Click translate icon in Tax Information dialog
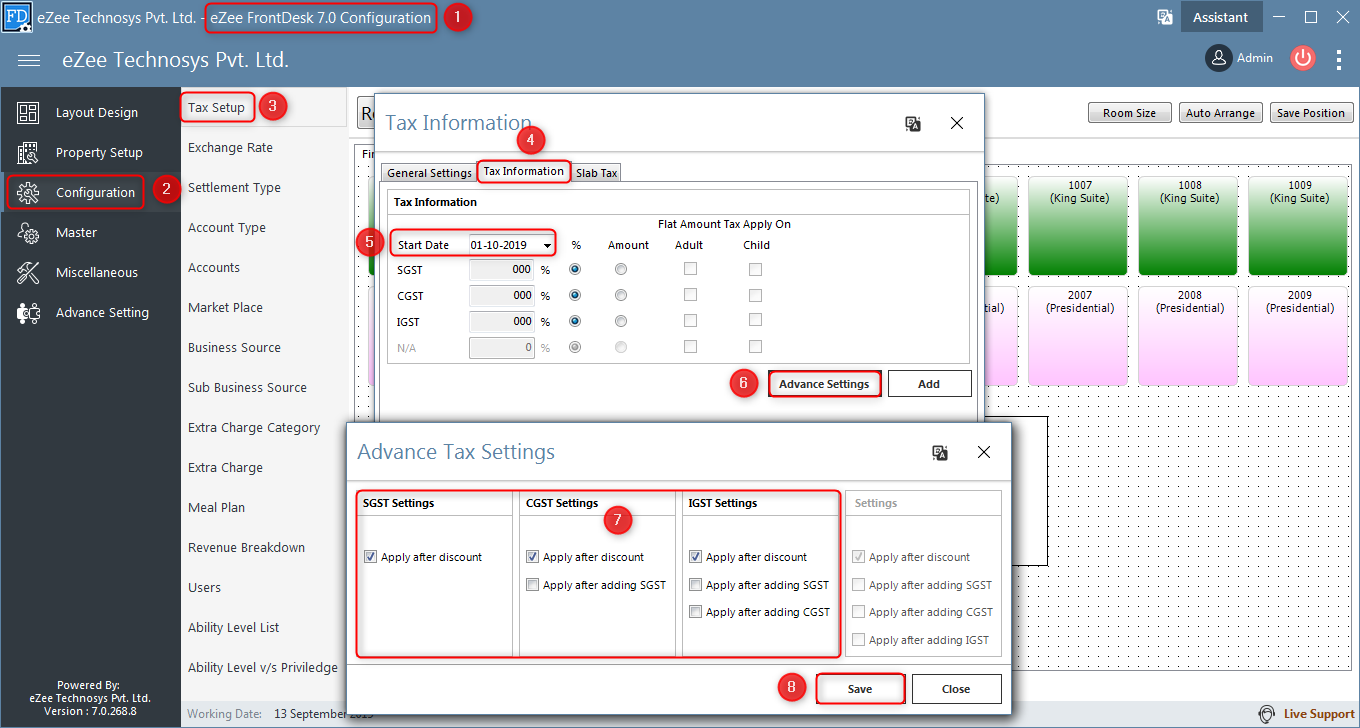 pos(912,123)
